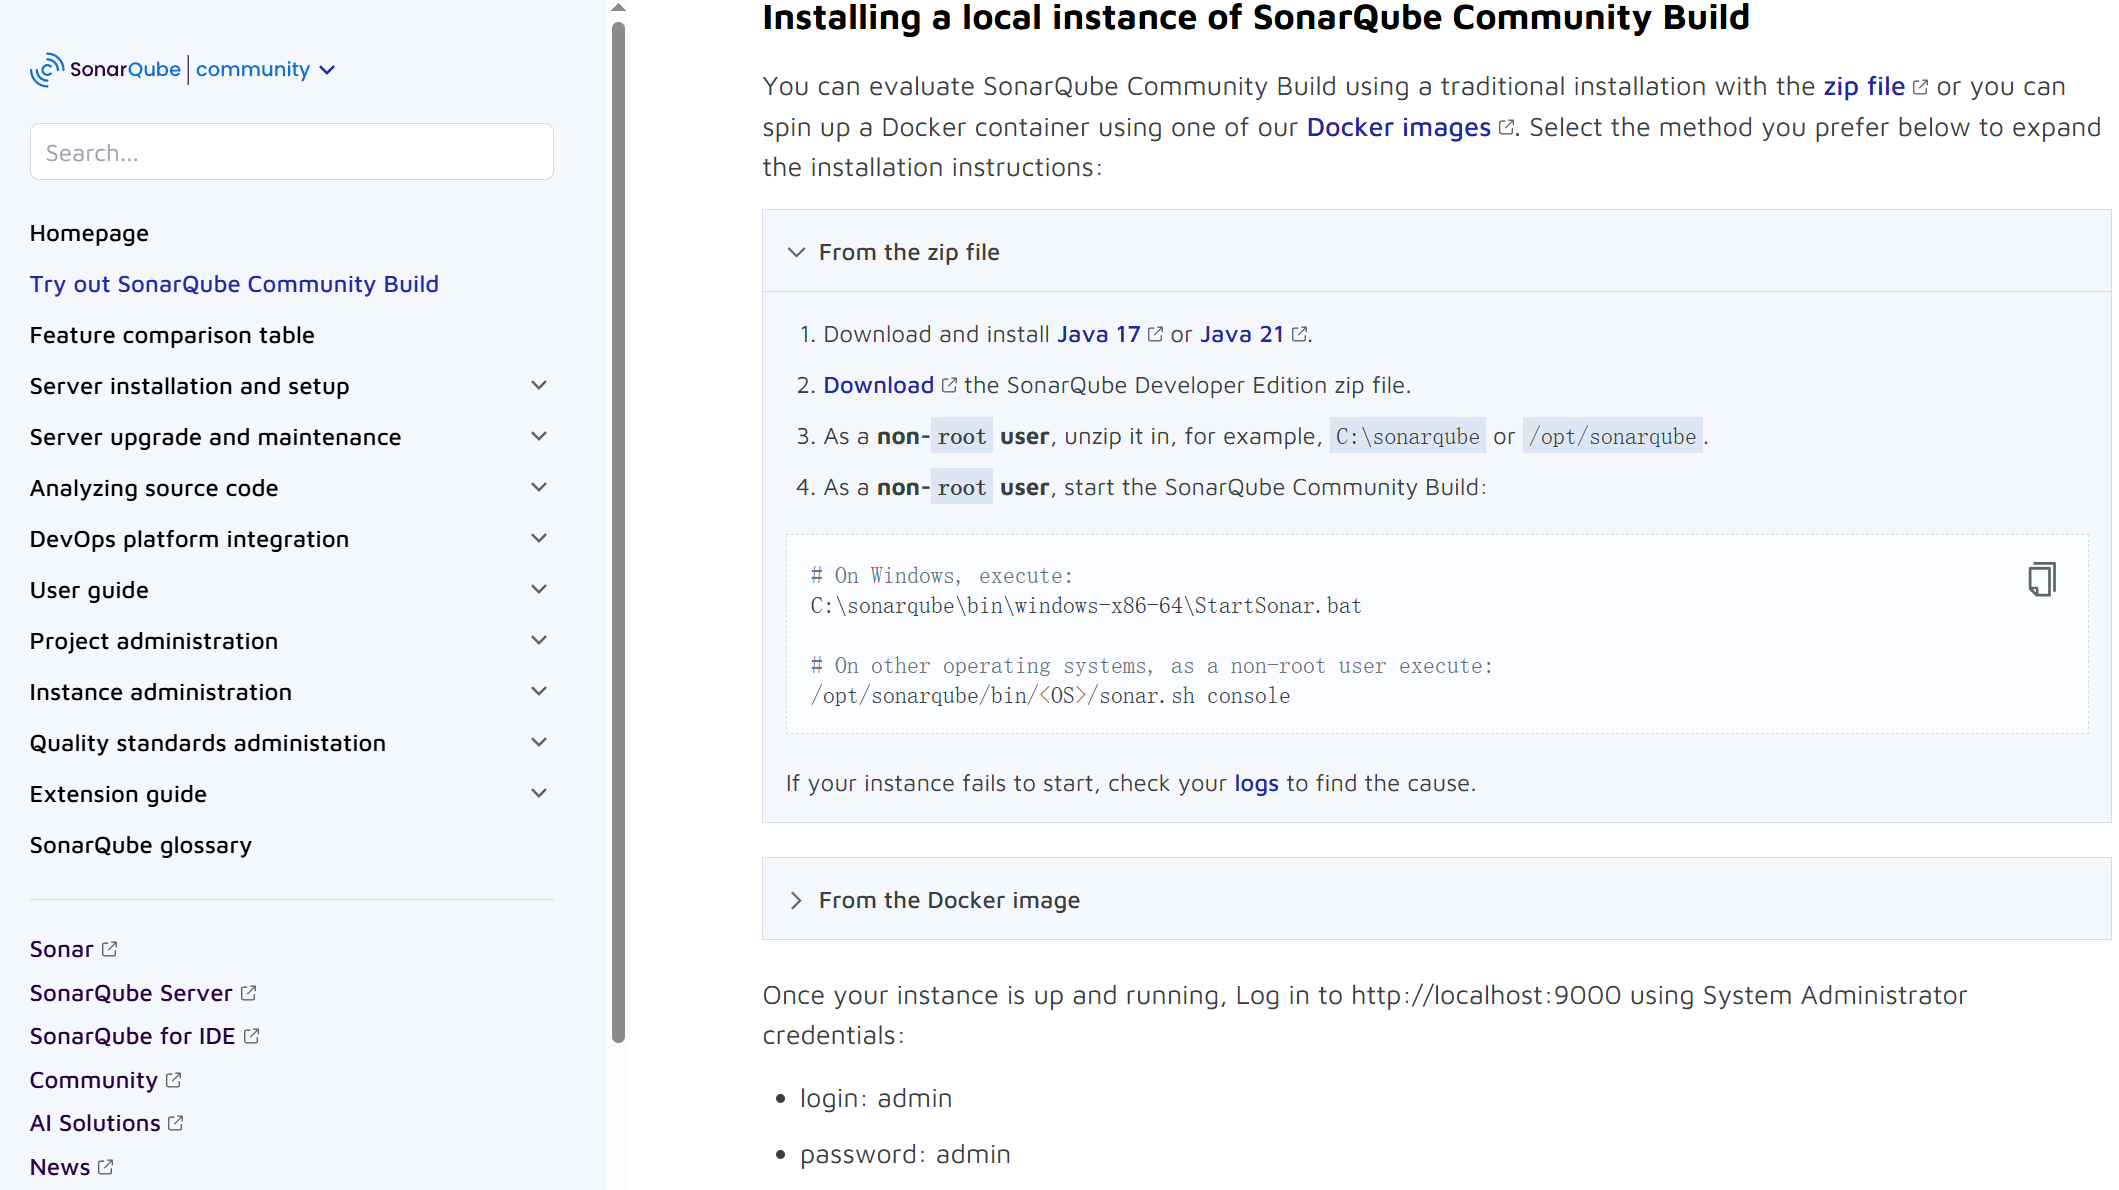Open Analyzing source code page
2119x1190 pixels.
[x=154, y=488]
